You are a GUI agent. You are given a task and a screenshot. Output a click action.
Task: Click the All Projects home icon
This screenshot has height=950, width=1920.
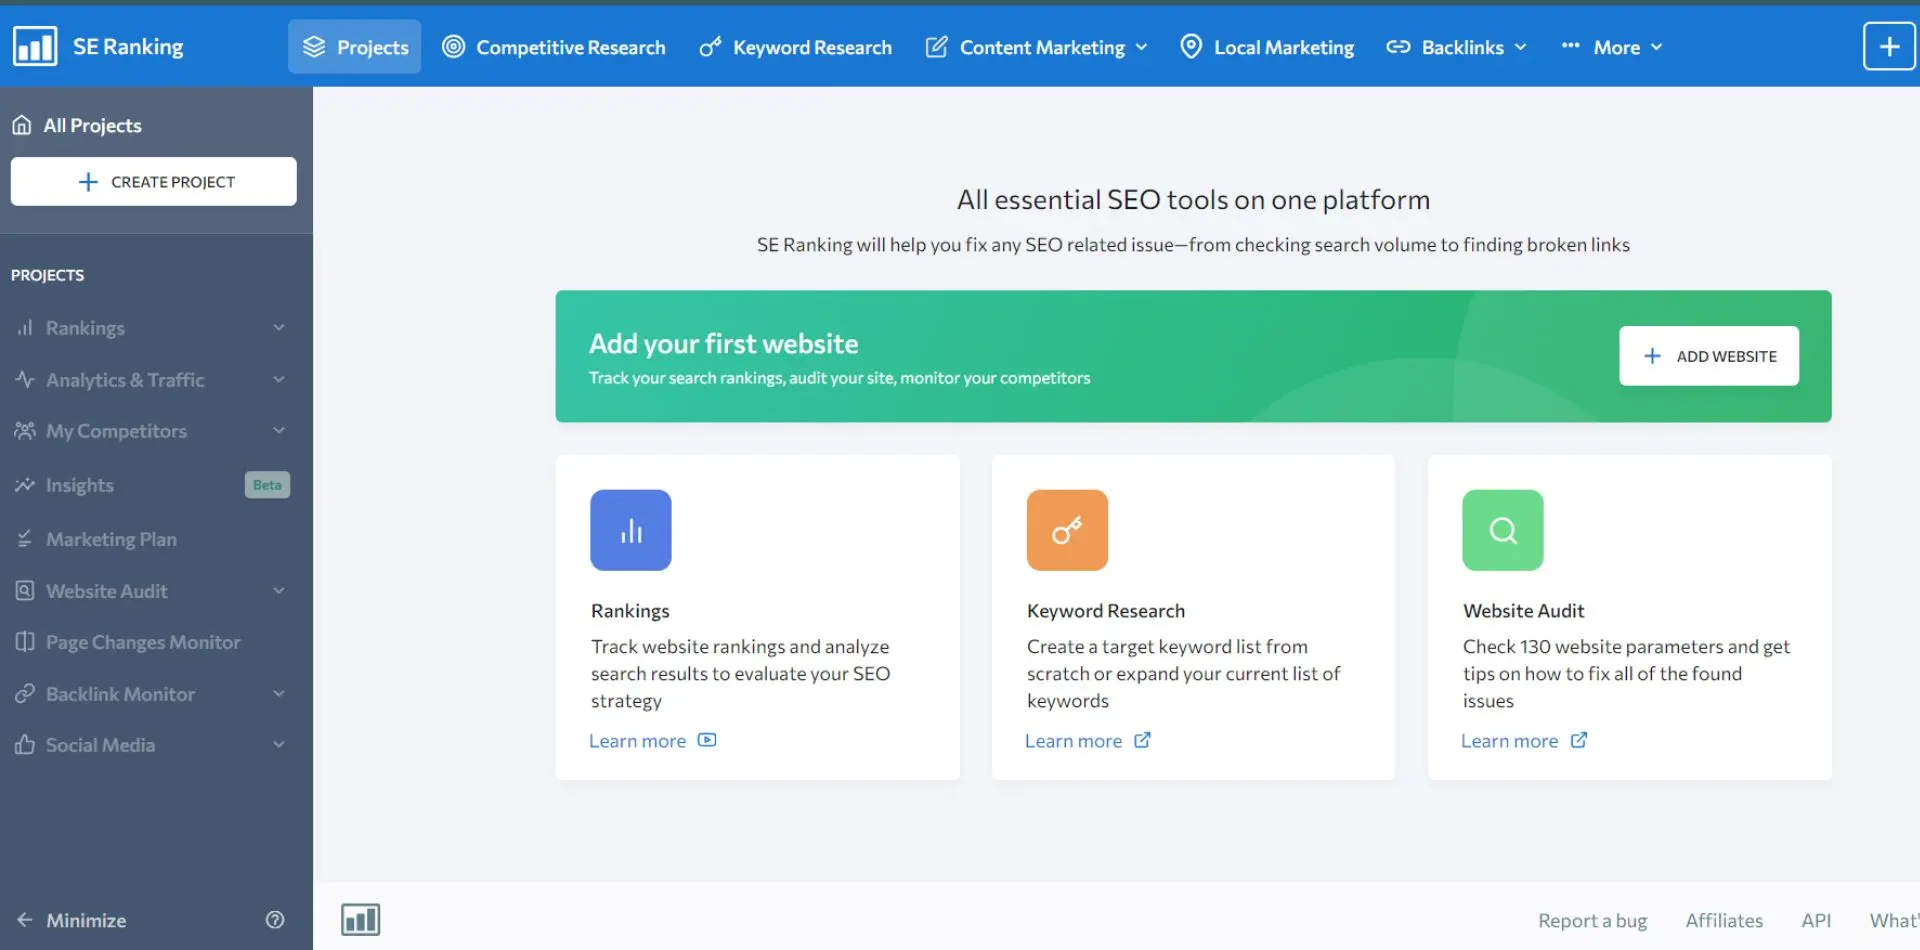pos(22,125)
